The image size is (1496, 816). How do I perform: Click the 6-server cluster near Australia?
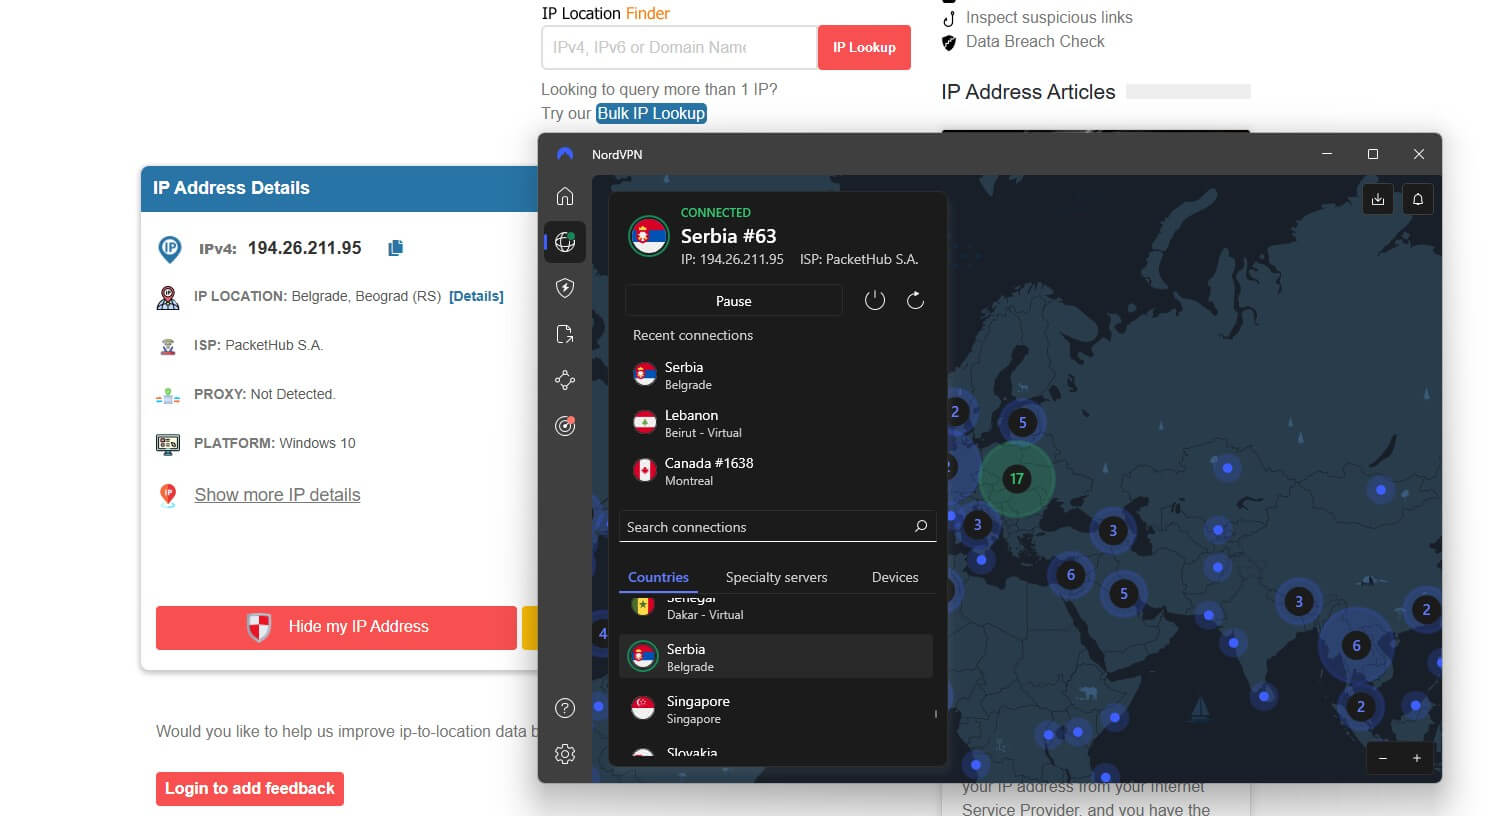point(1356,645)
